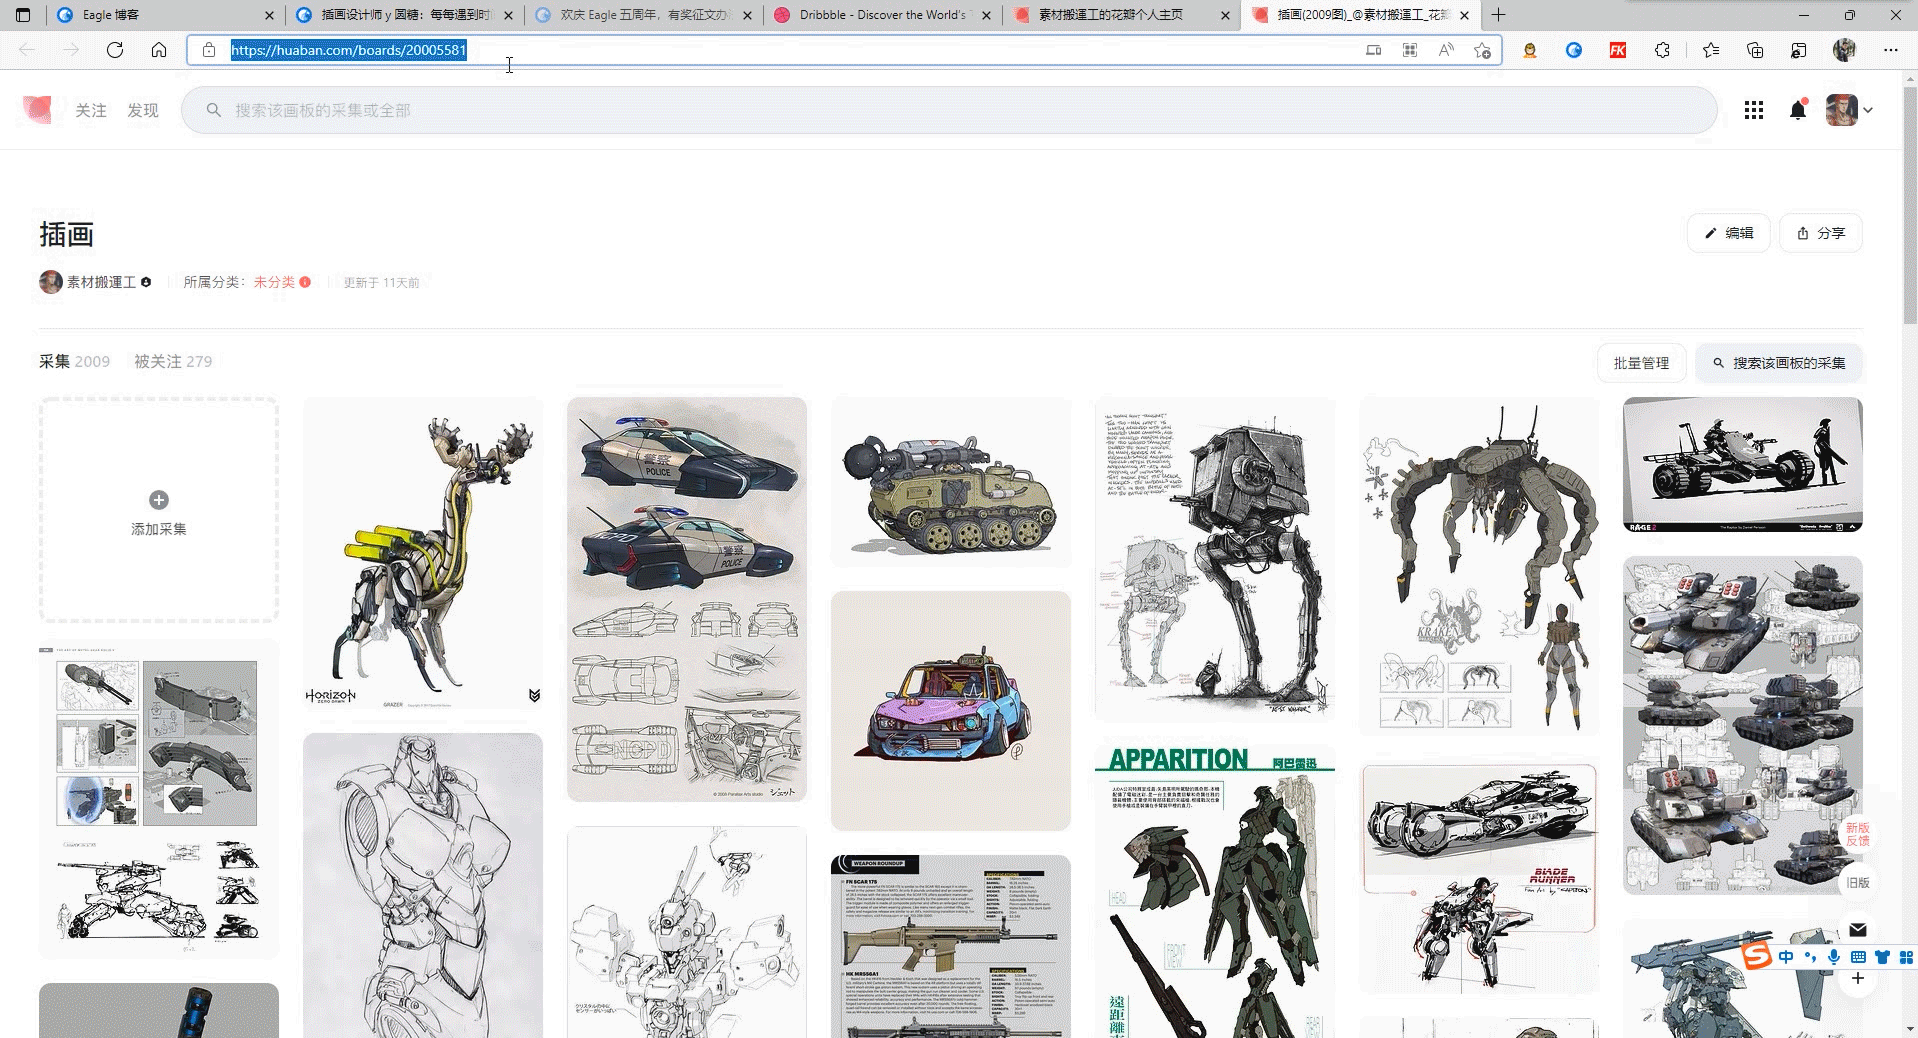The height and width of the screenshot is (1038, 1918).
Task: Expand the user account dropdown arrow
Action: 1868,110
